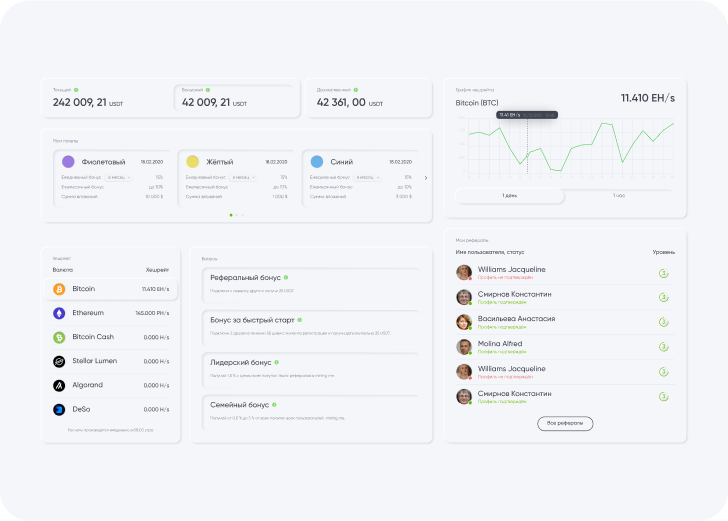Image resolution: width=728 pixels, height=521 pixels.
Task: Click info dot next to Семейный бонус
Action: 274,405
